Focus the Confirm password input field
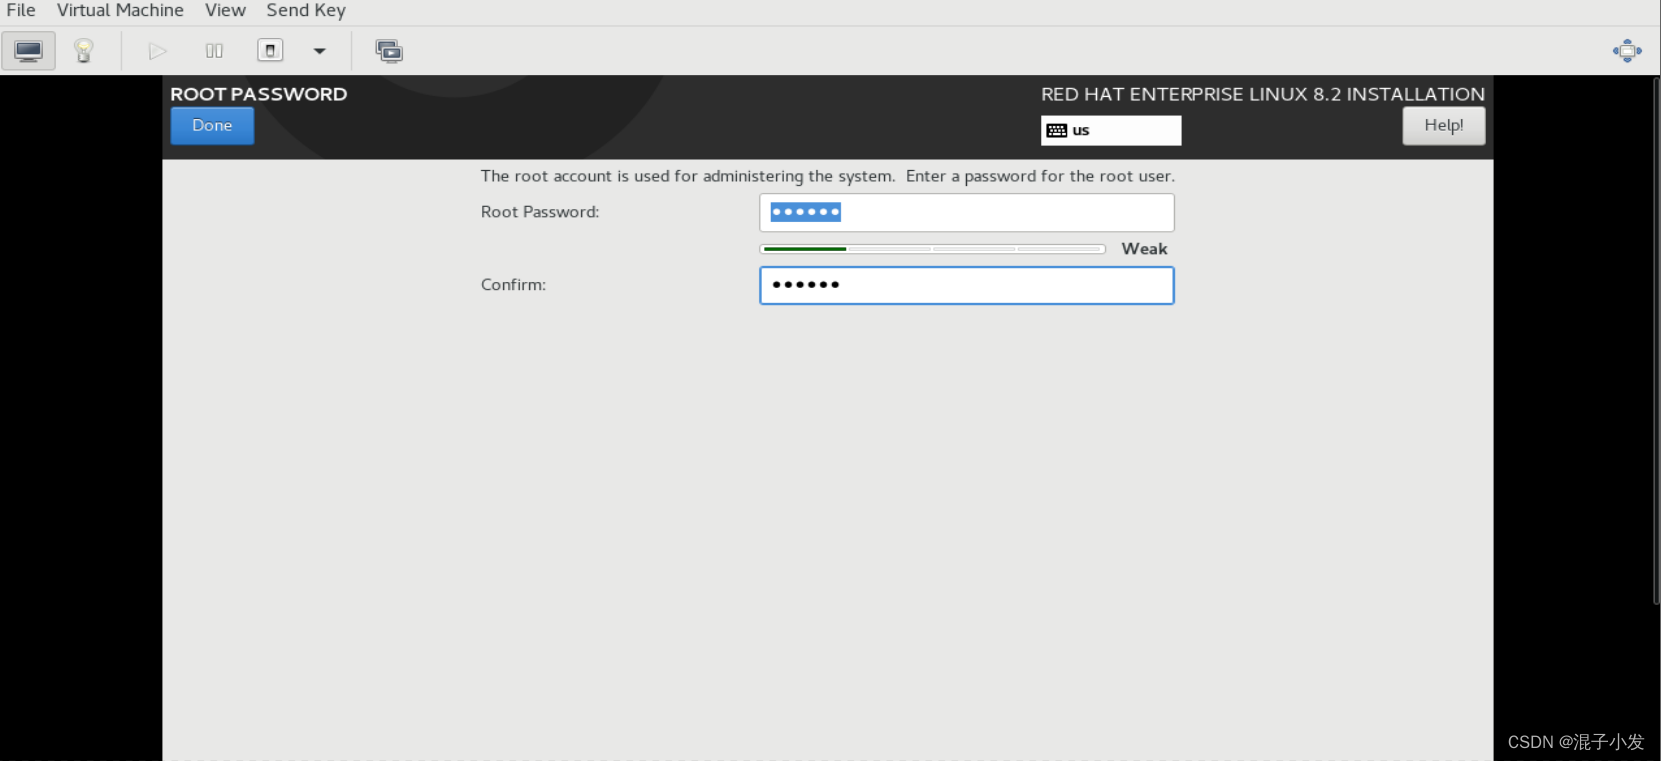The image size is (1661, 761). (967, 285)
